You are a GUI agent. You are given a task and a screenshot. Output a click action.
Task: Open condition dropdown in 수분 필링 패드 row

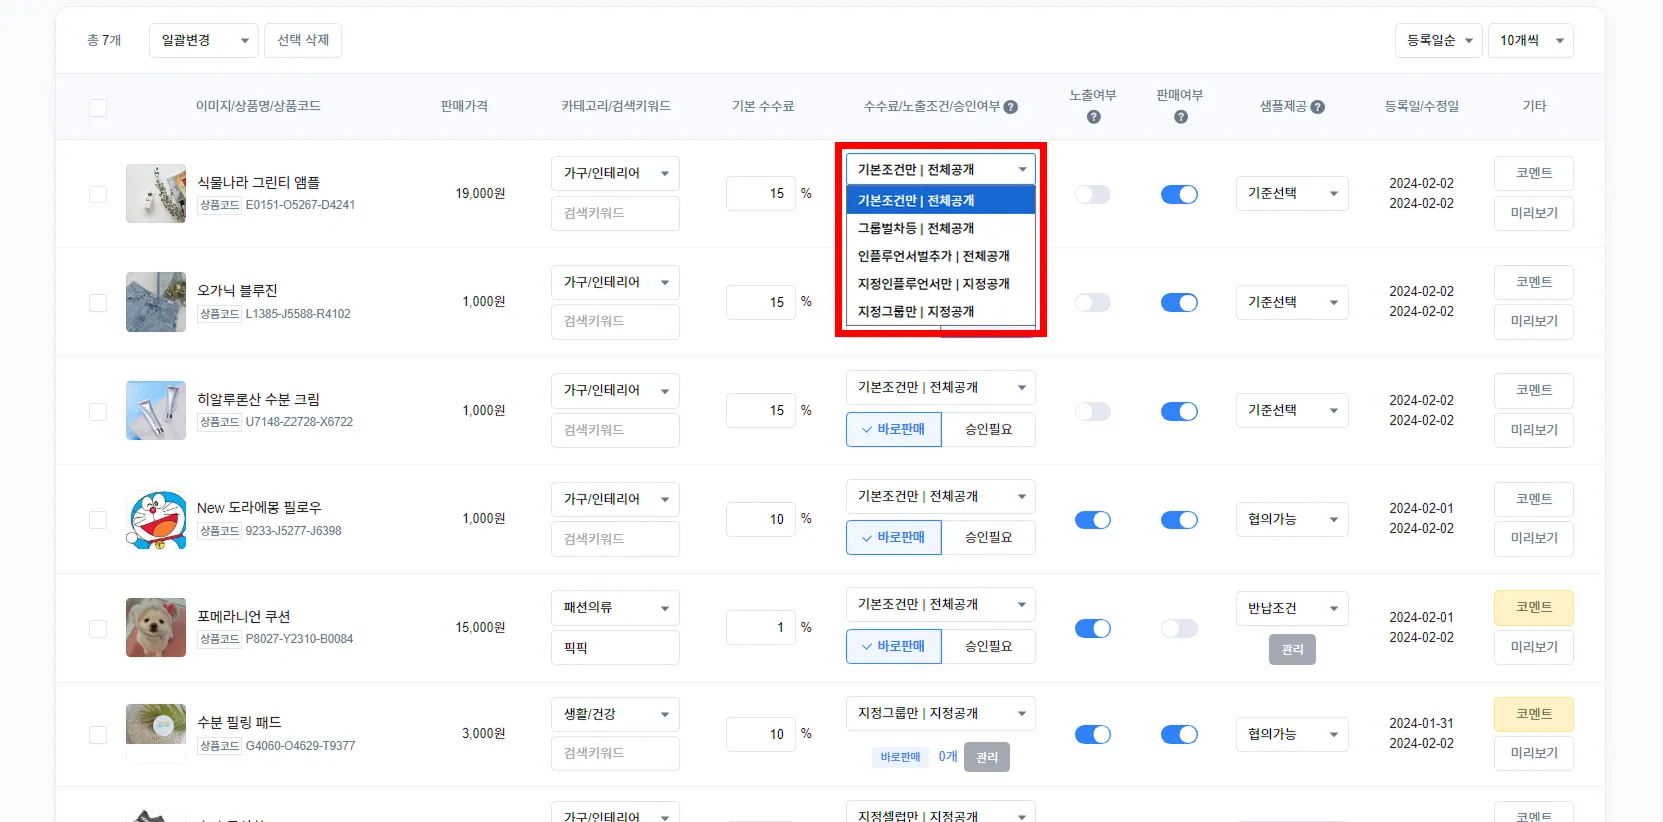click(x=940, y=714)
